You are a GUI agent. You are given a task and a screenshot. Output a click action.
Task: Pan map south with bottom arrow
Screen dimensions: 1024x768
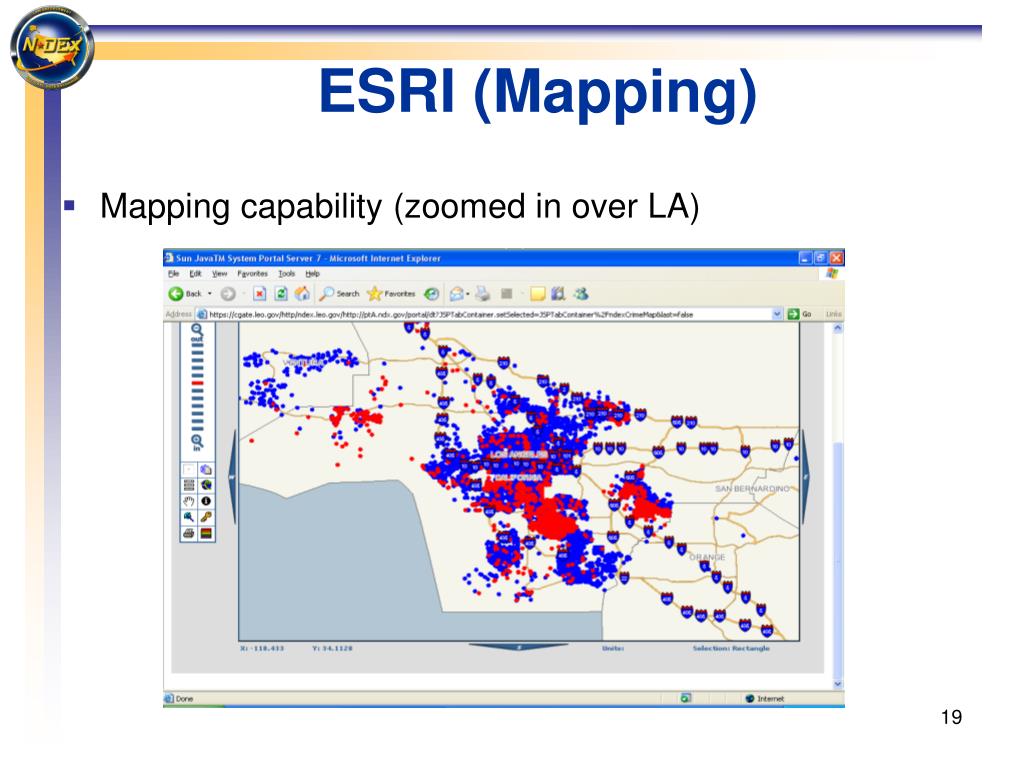click(x=519, y=647)
